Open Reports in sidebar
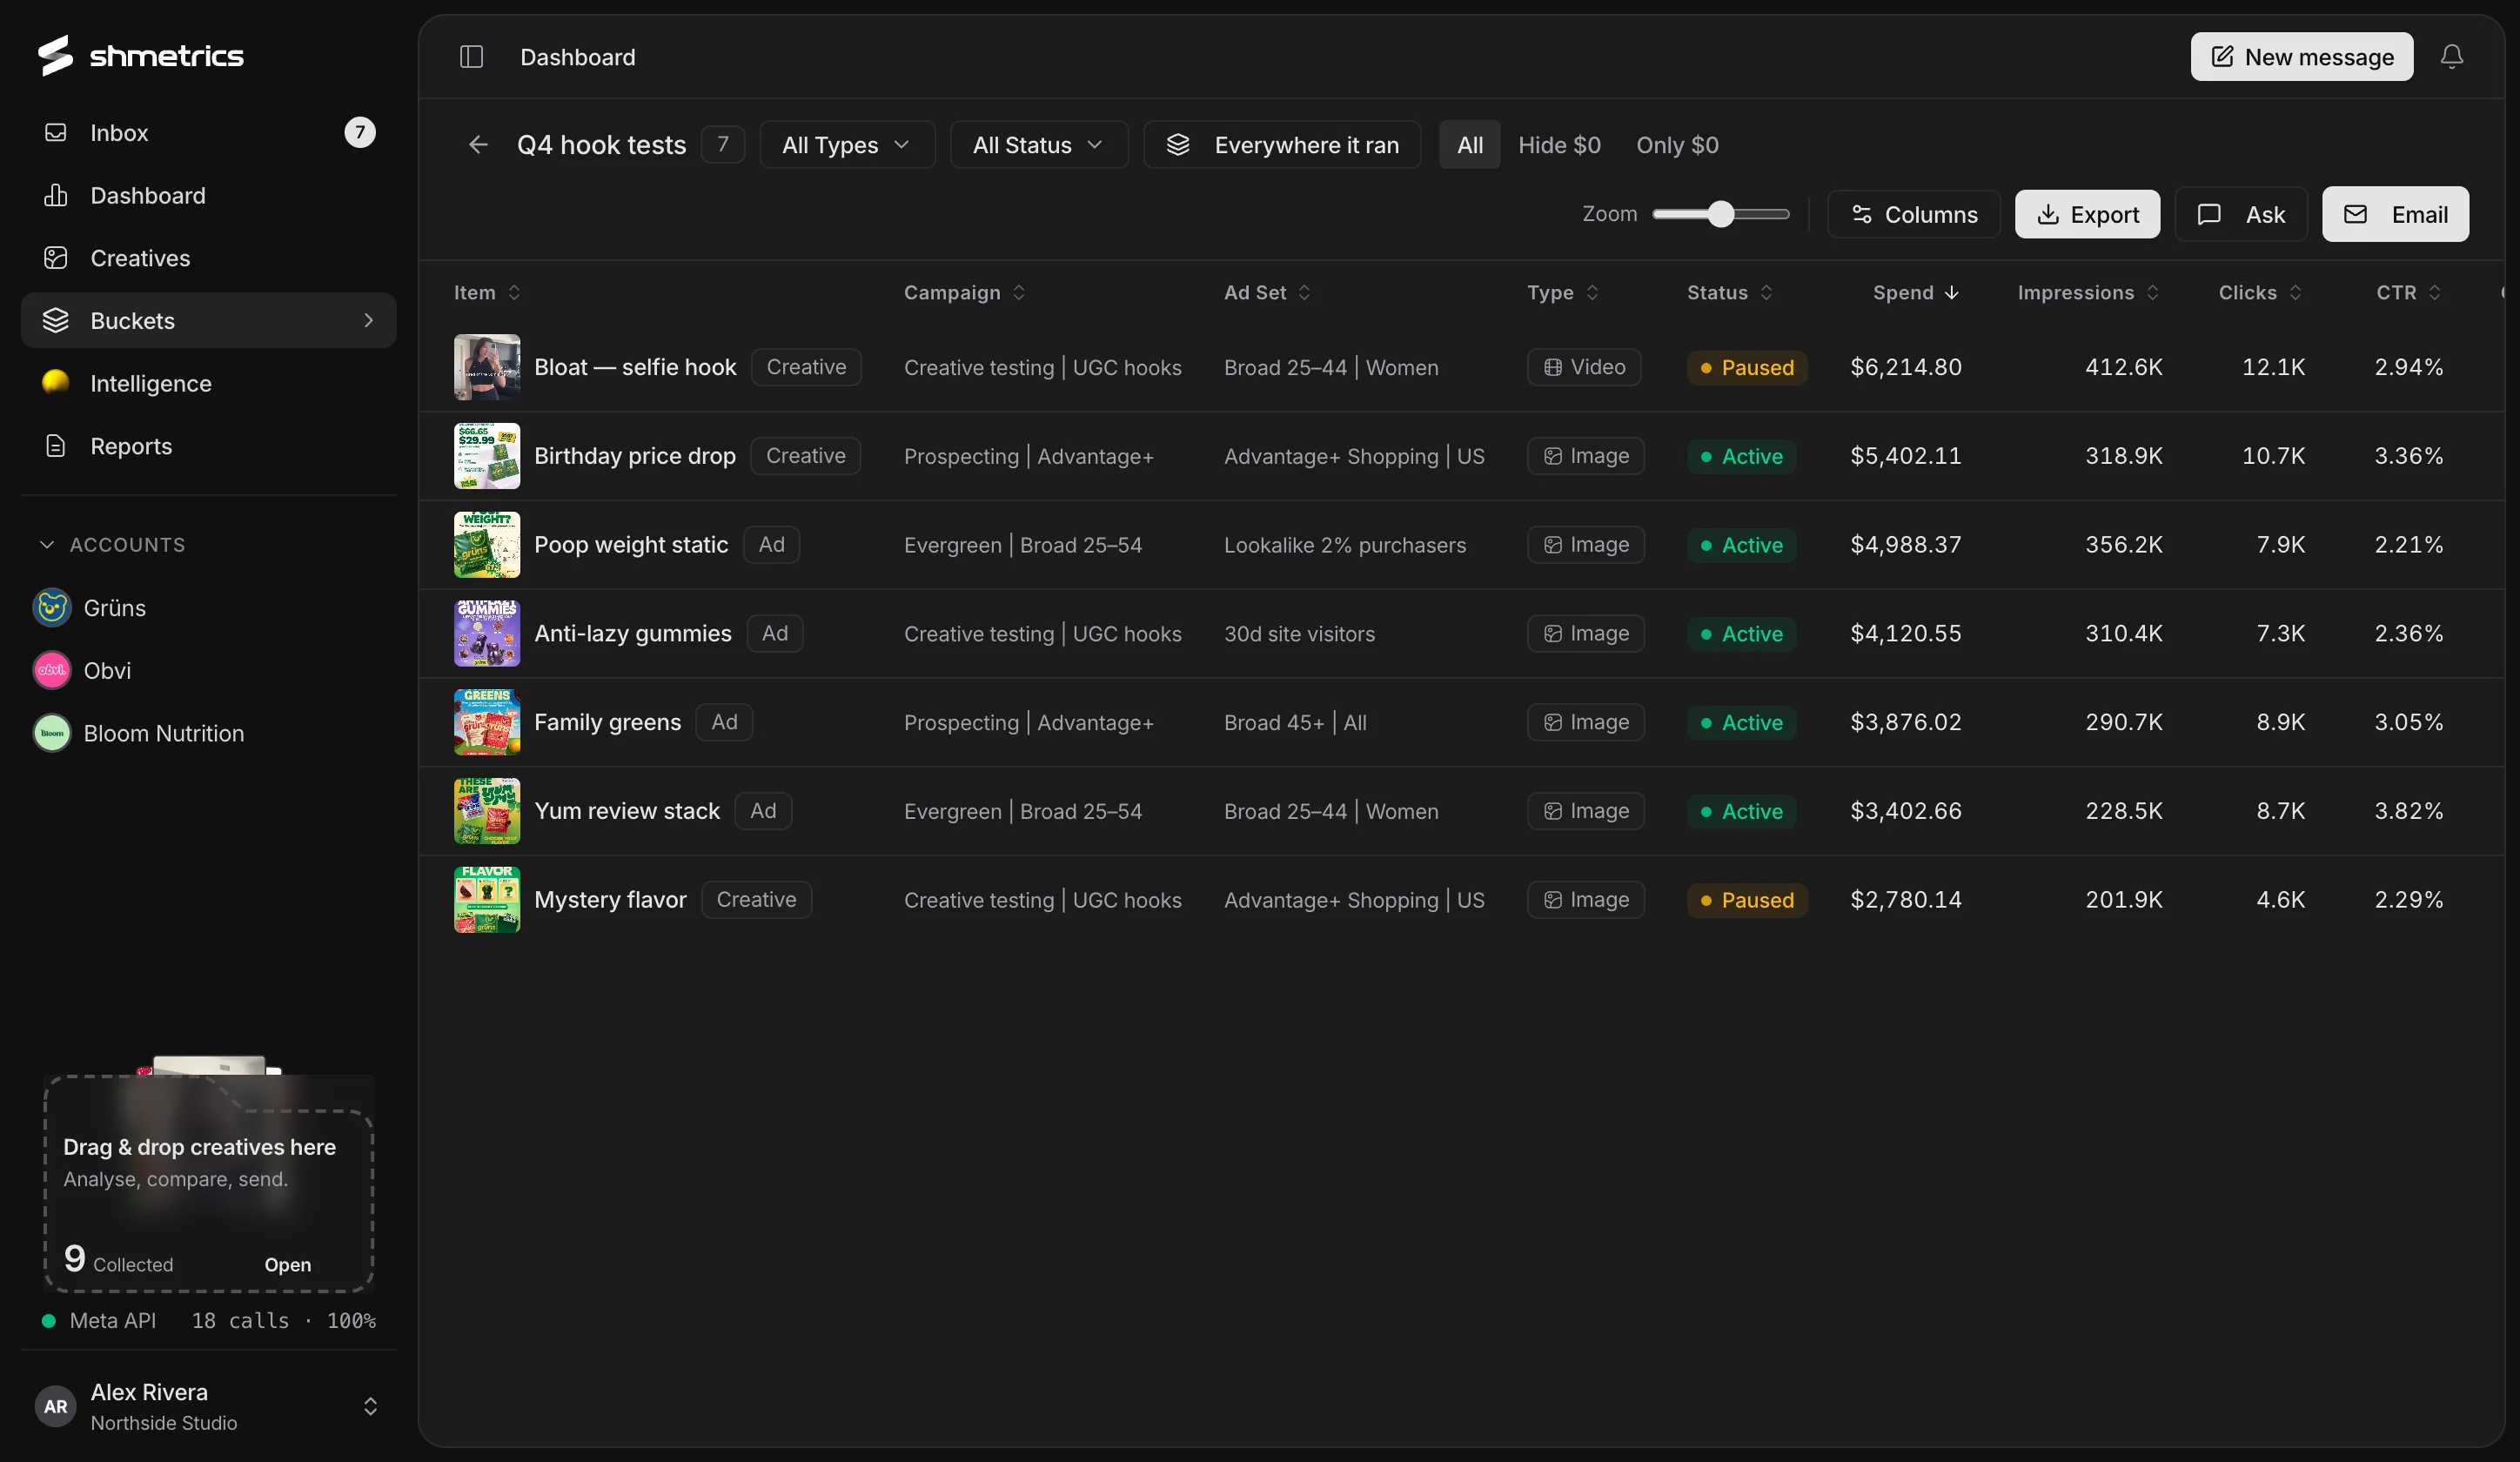Screen dimensions: 2520x1462 click(x=208, y=446)
